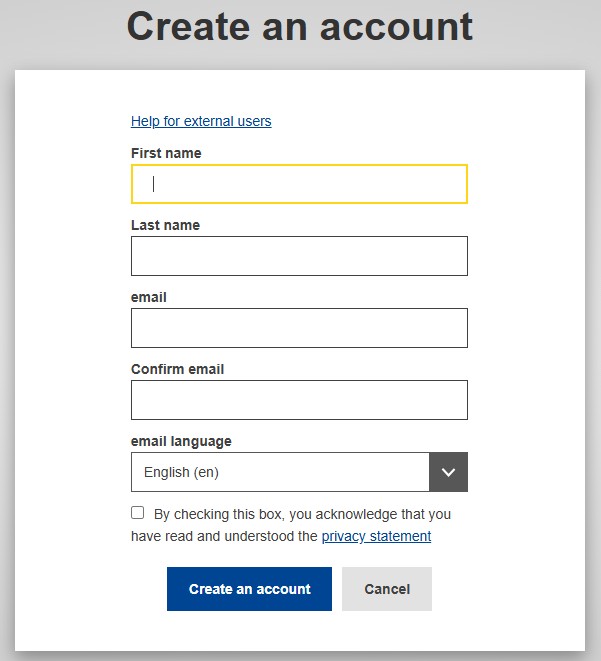Click the text cursor in First name

coord(153,184)
